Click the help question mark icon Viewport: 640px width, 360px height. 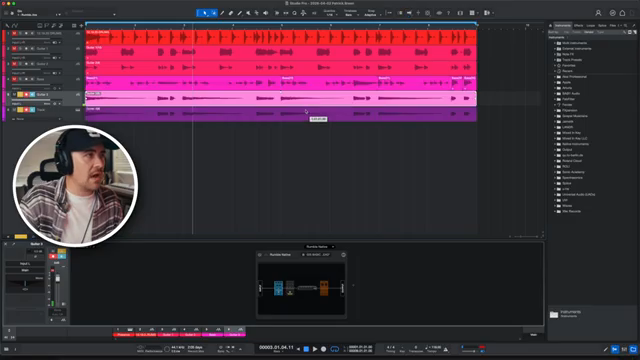(x=448, y=13)
